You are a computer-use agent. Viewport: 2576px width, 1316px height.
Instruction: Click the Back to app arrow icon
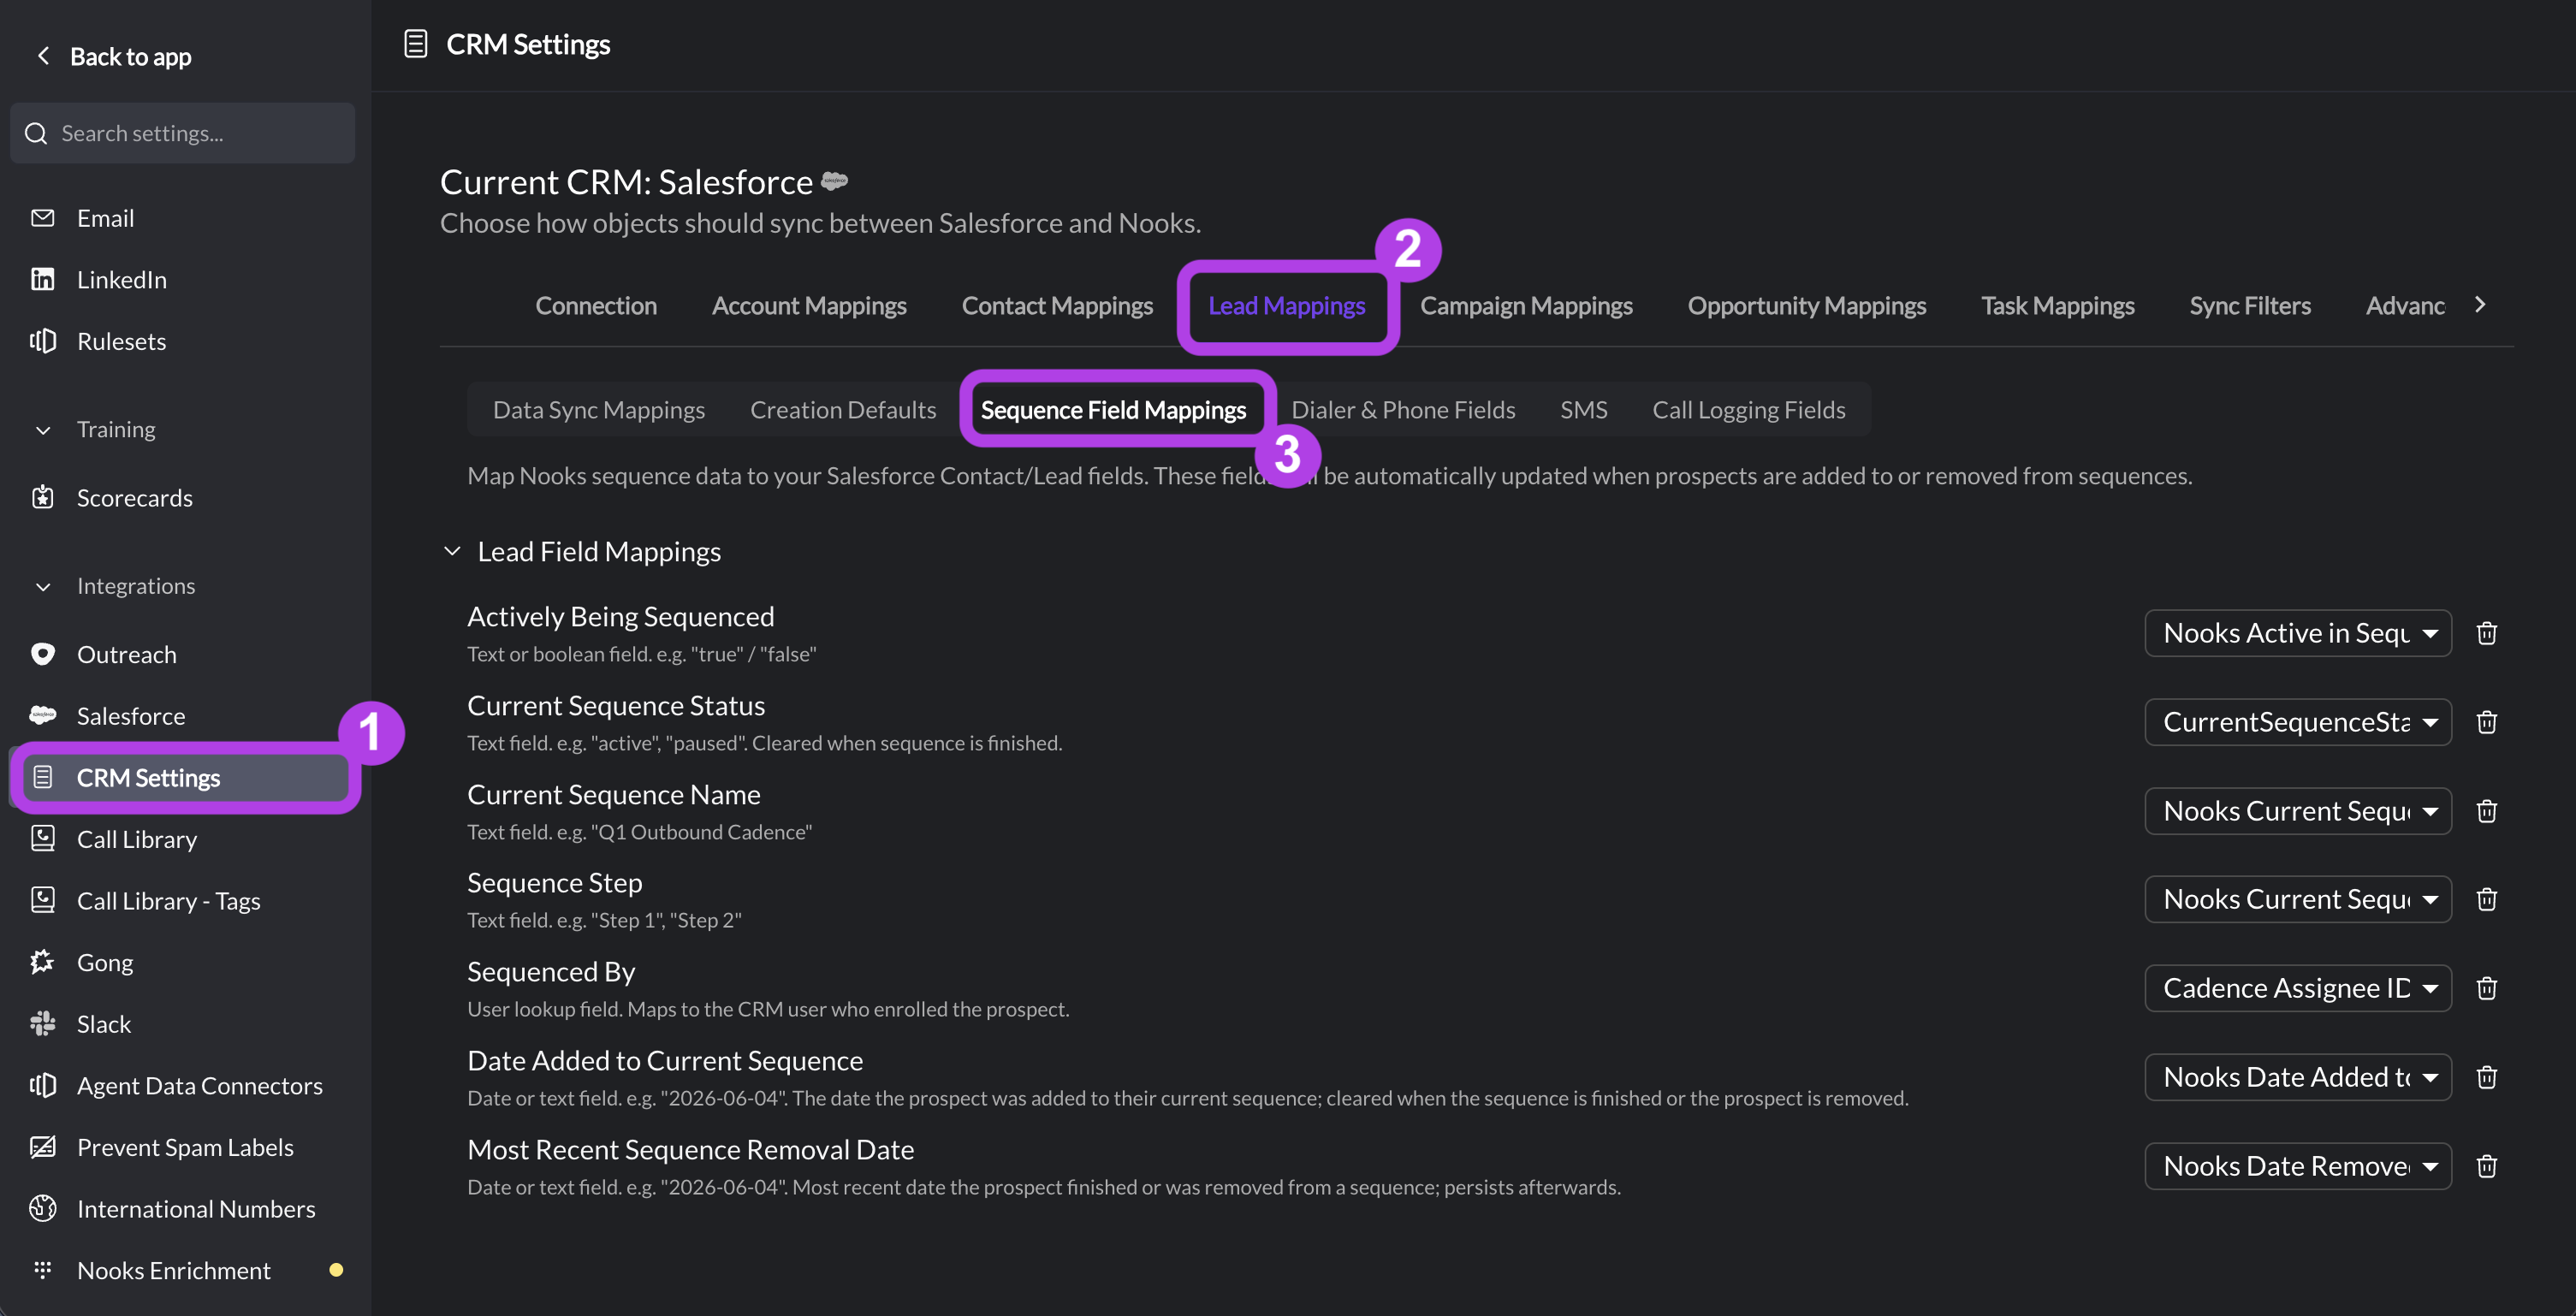point(43,56)
